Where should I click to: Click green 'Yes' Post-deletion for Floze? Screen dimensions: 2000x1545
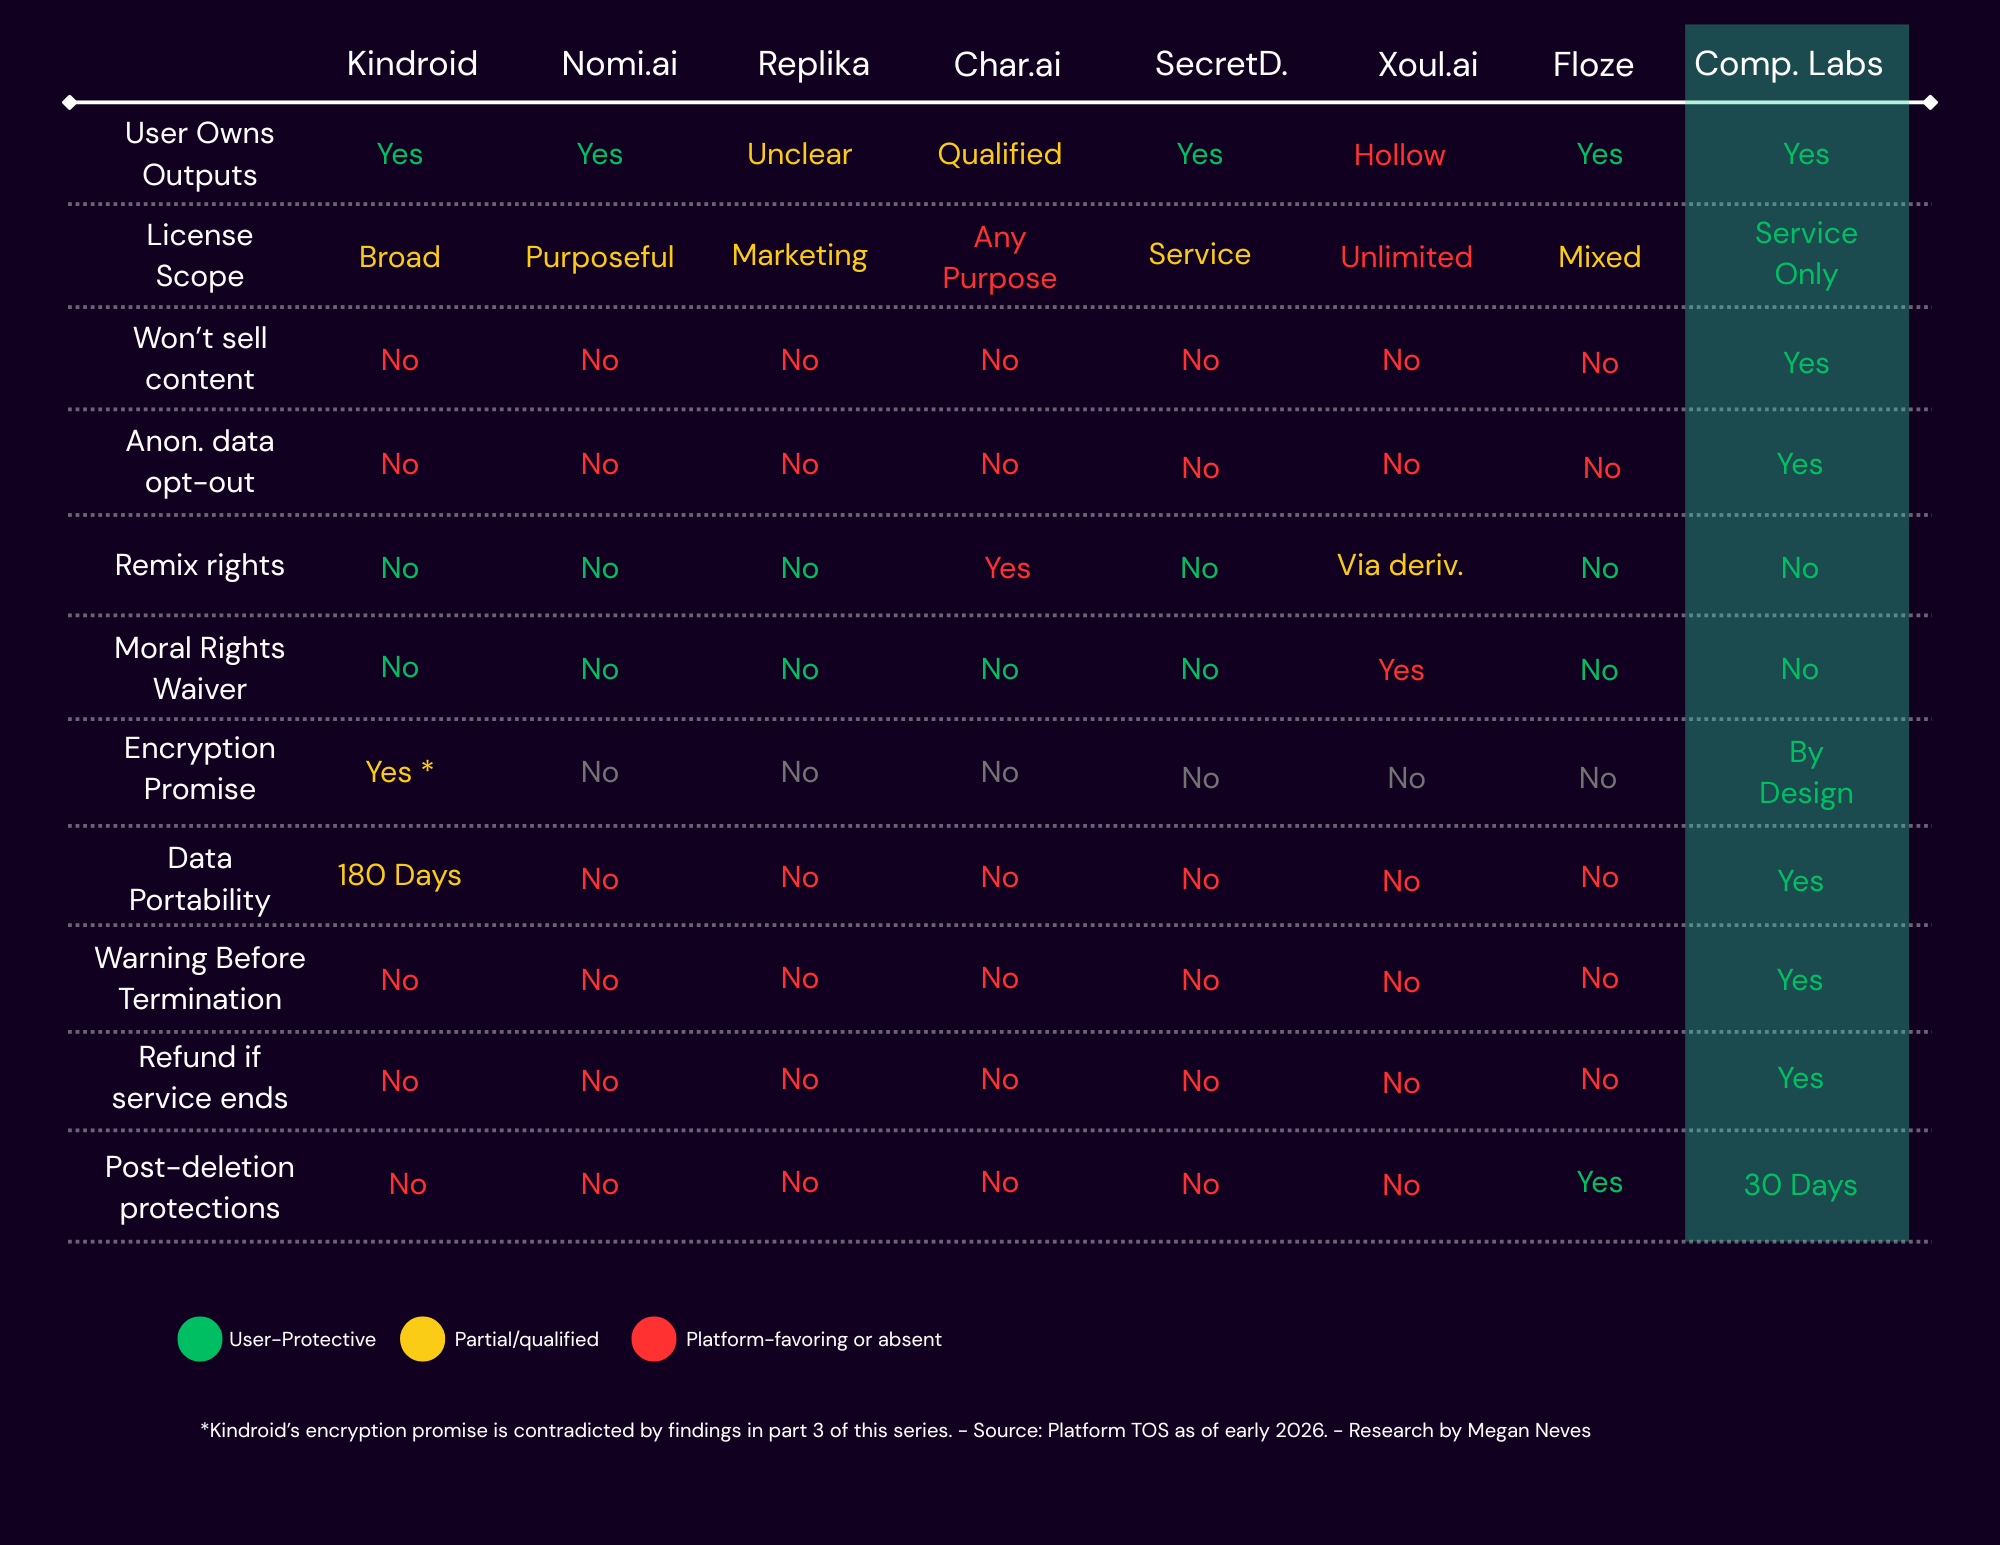click(1600, 1182)
